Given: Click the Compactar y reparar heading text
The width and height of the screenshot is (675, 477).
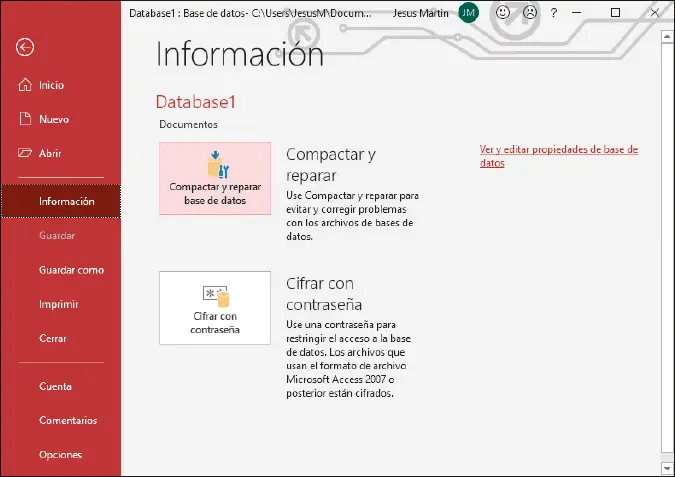Looking at the screenshot, I should (x=331, y=165).
